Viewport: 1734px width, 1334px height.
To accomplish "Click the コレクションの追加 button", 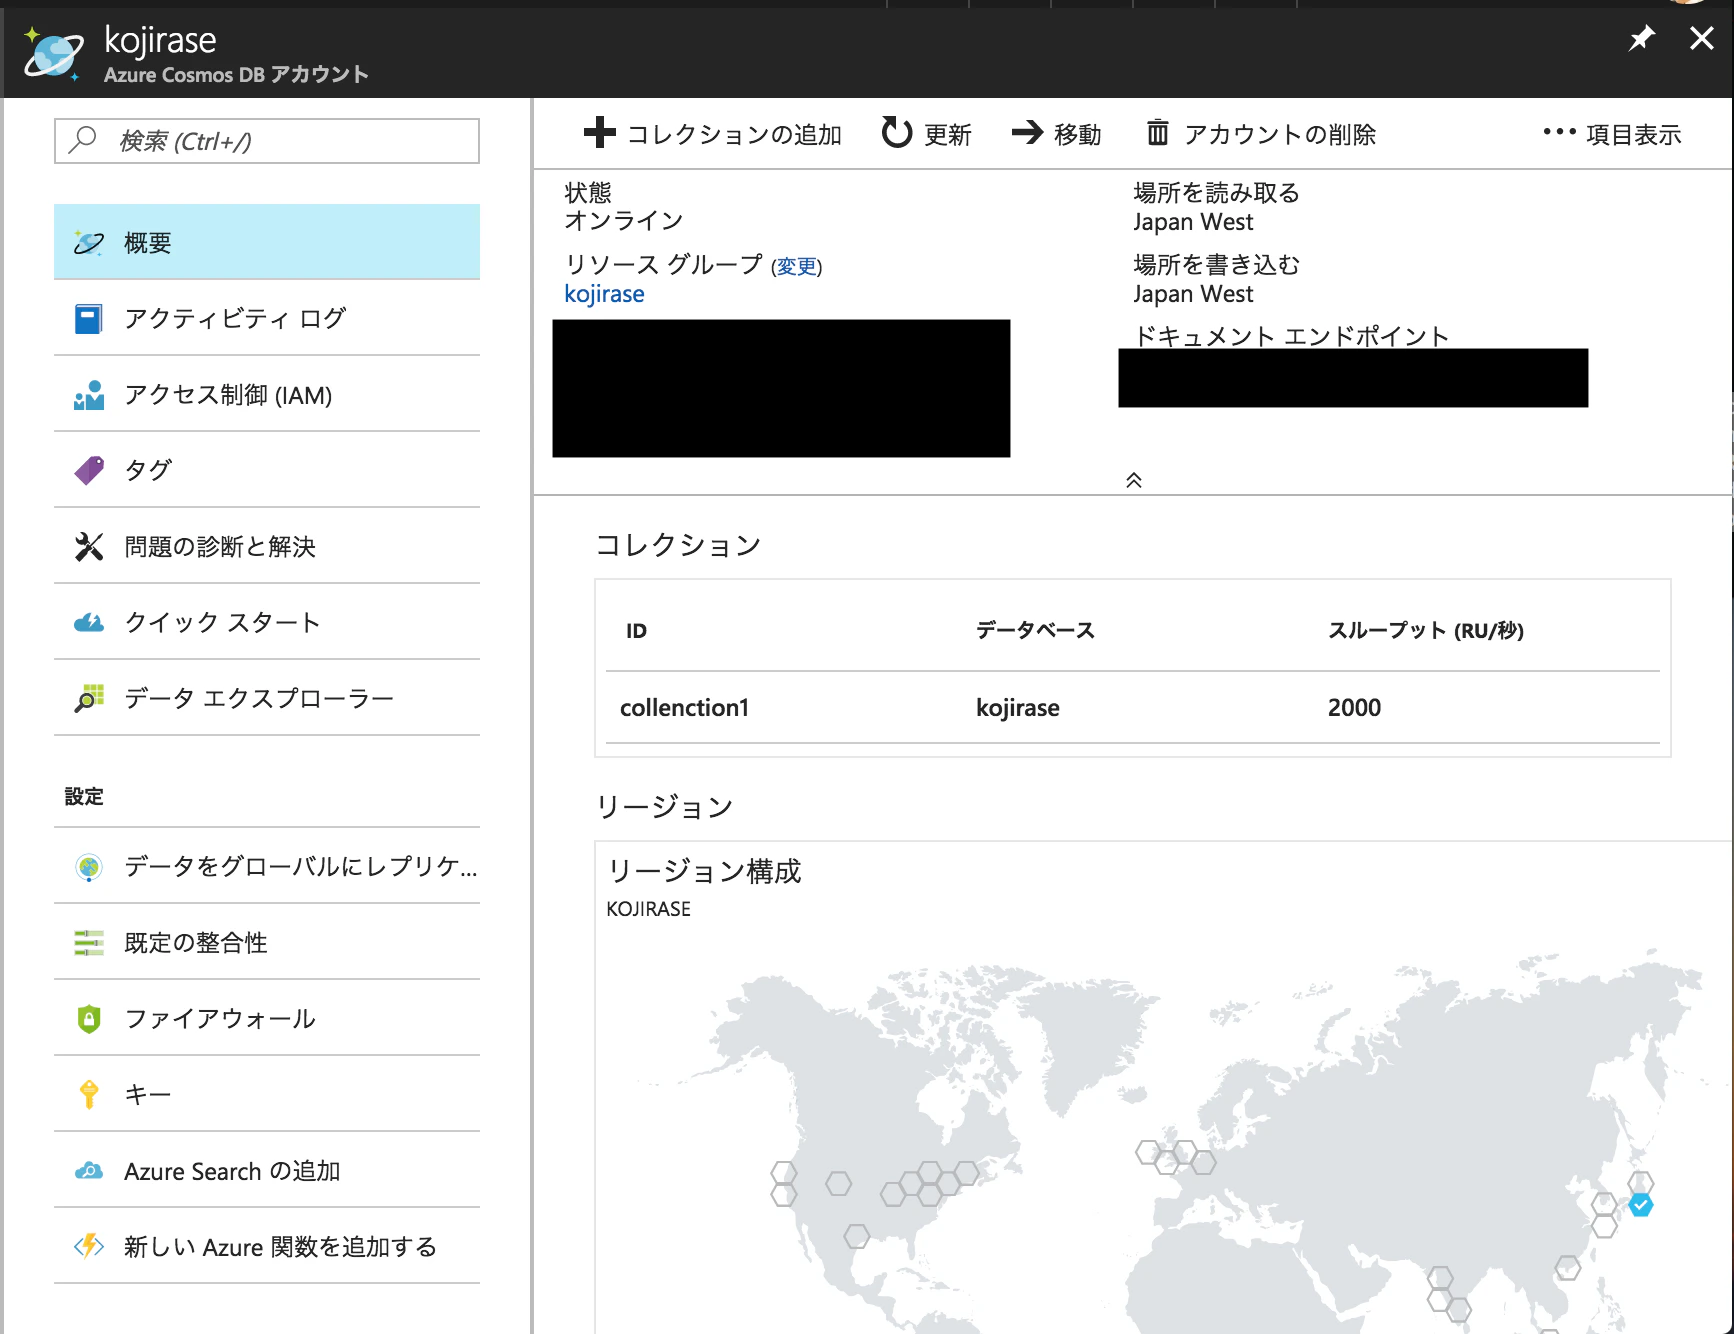I will 713,134.
